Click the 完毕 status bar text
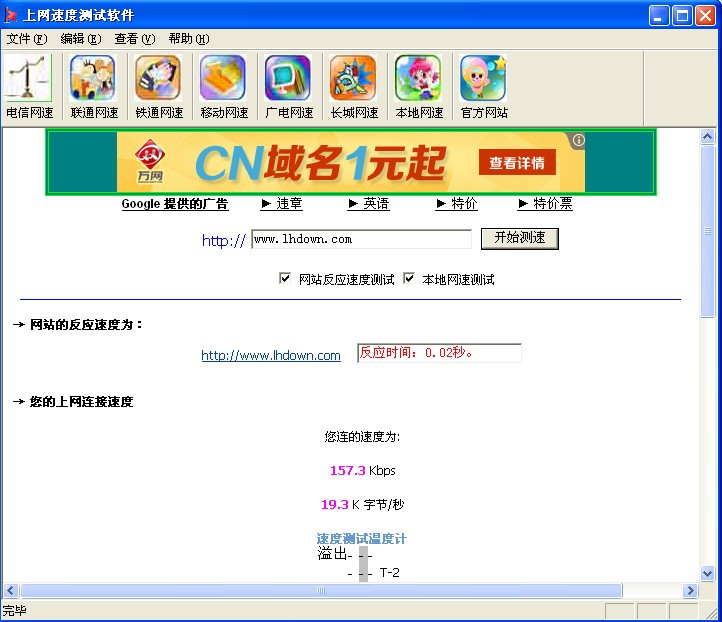722x622 pixels. [14, 611]
